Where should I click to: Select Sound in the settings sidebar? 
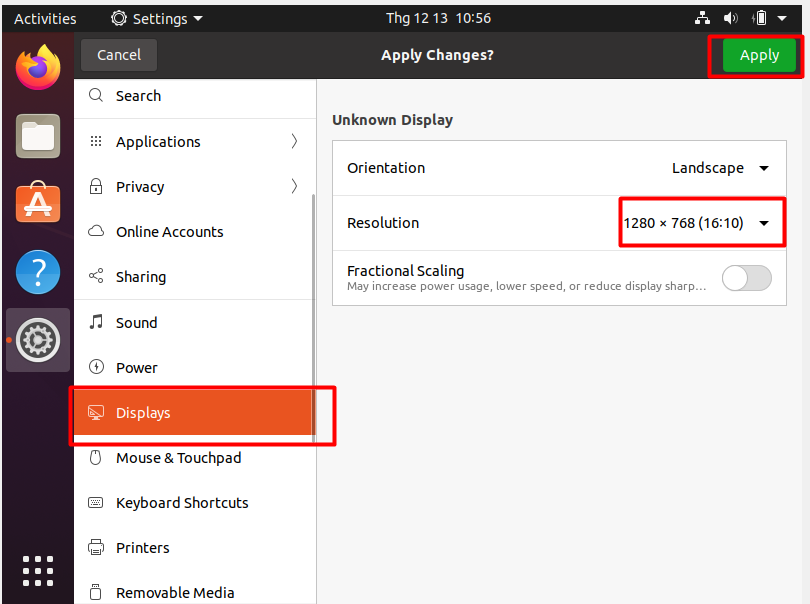coord(136,323)
